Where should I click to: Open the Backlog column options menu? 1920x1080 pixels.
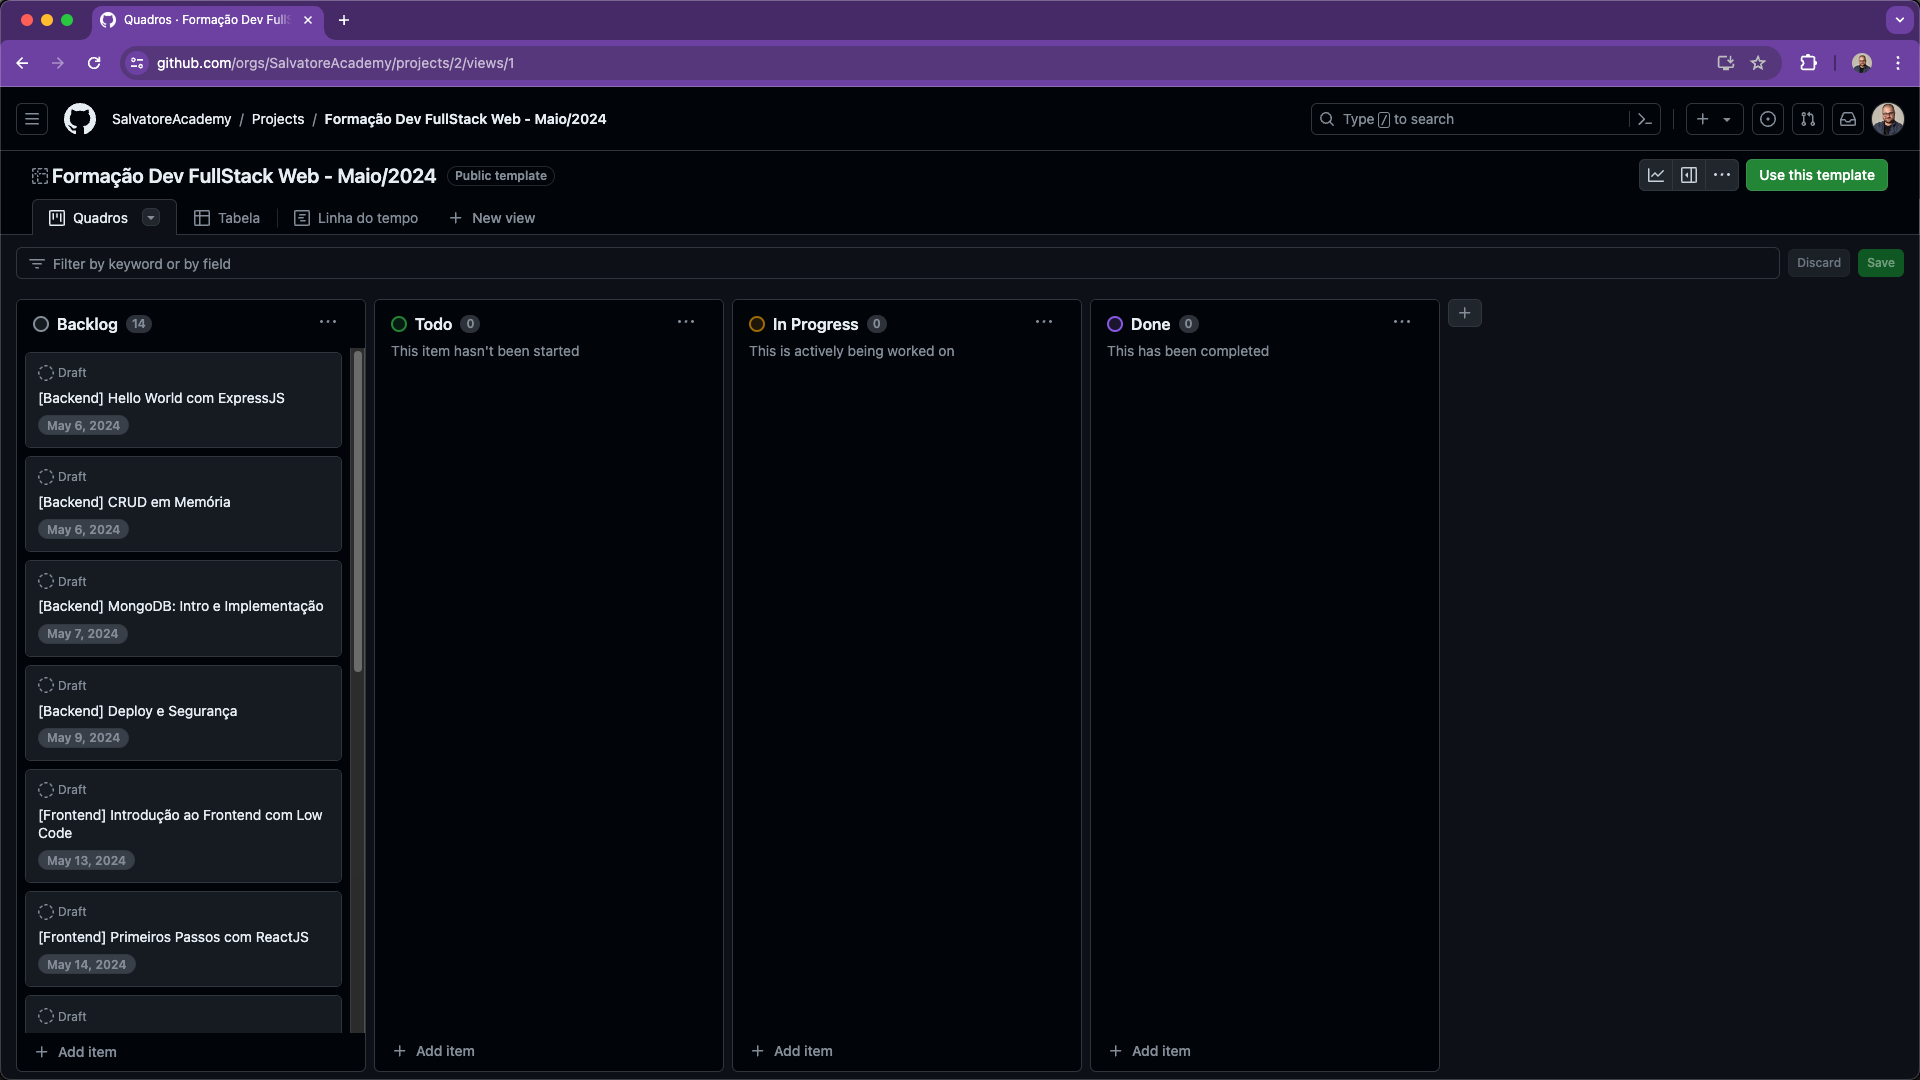pyautogui.click(x=328, y=322)
